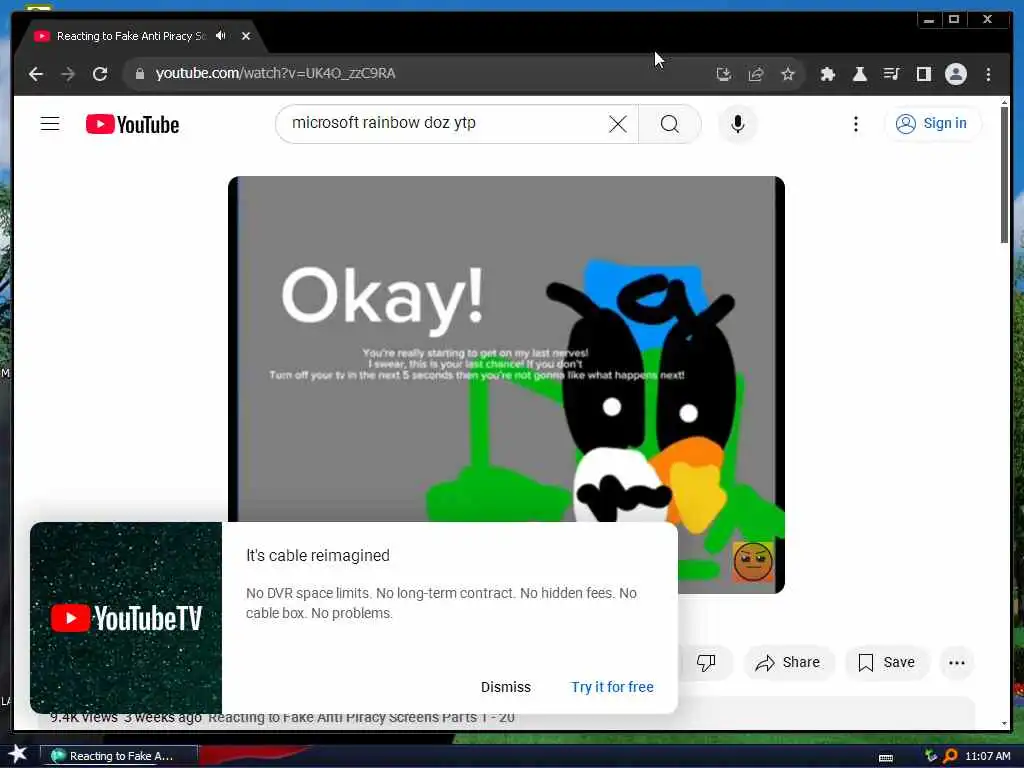Go to YouTube home via logo
The height and width of the screenshot is (768, 1024).
pos(132,123)
